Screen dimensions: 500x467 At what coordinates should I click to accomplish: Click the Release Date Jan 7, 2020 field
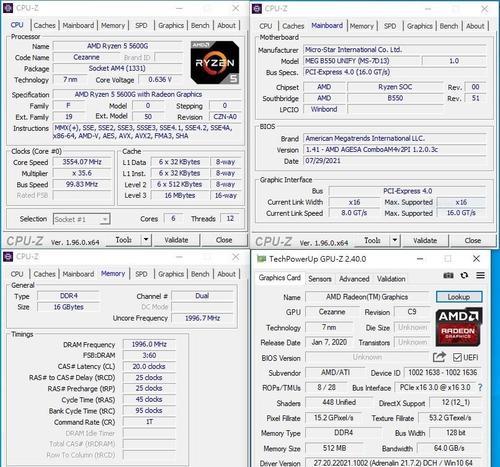[x=329, y=342]
